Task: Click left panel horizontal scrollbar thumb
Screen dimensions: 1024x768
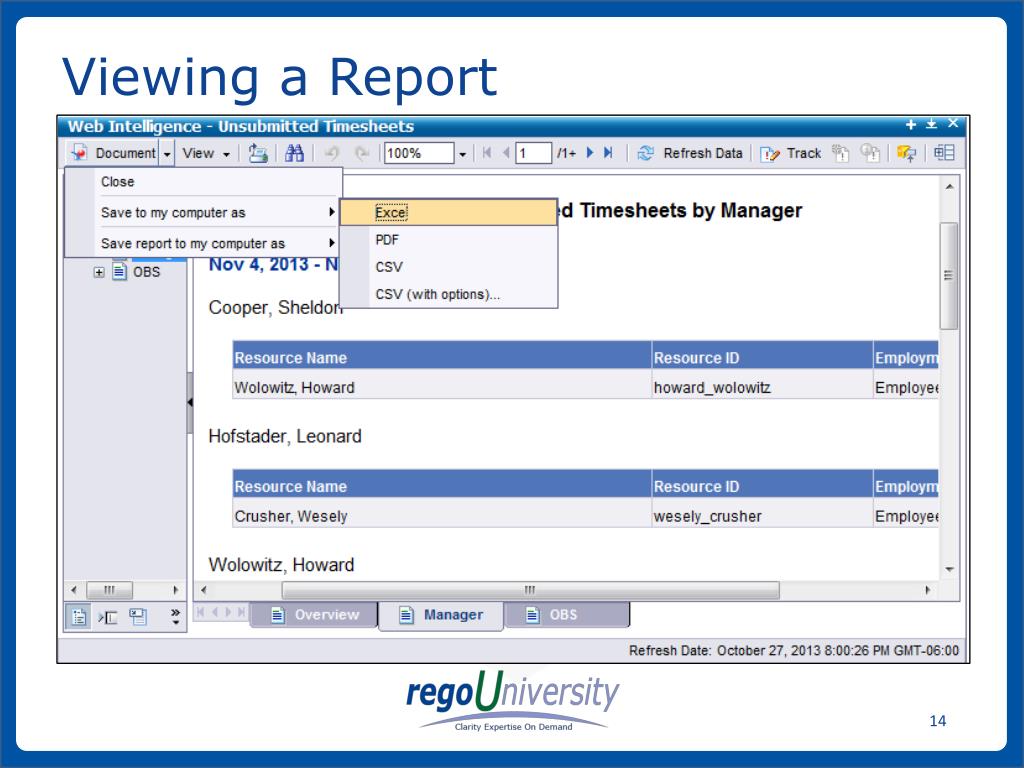Action: 110,590
